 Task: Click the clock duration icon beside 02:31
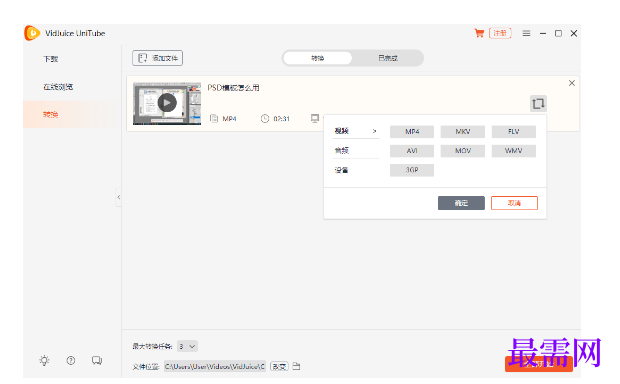click(x=265, y=118)
